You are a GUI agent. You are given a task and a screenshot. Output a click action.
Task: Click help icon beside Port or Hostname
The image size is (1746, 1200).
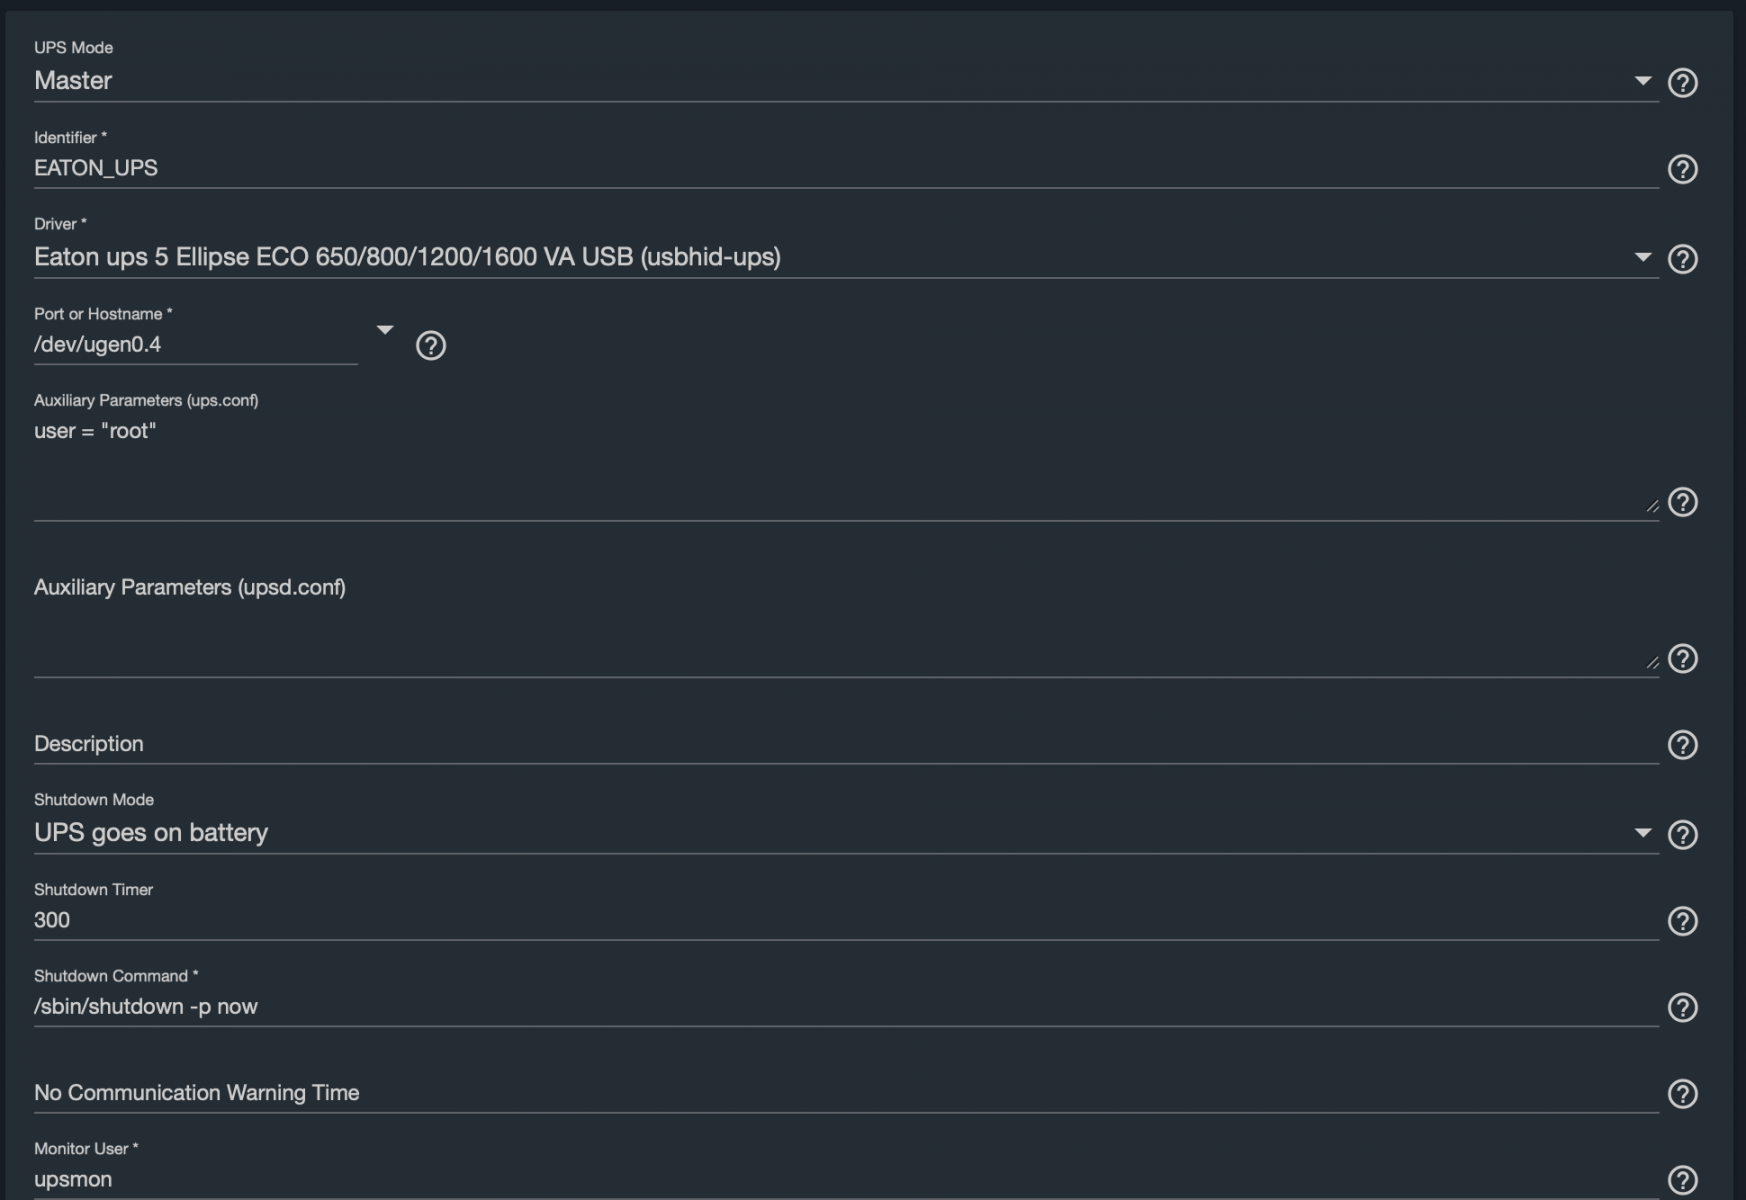[x=431, y=345]
